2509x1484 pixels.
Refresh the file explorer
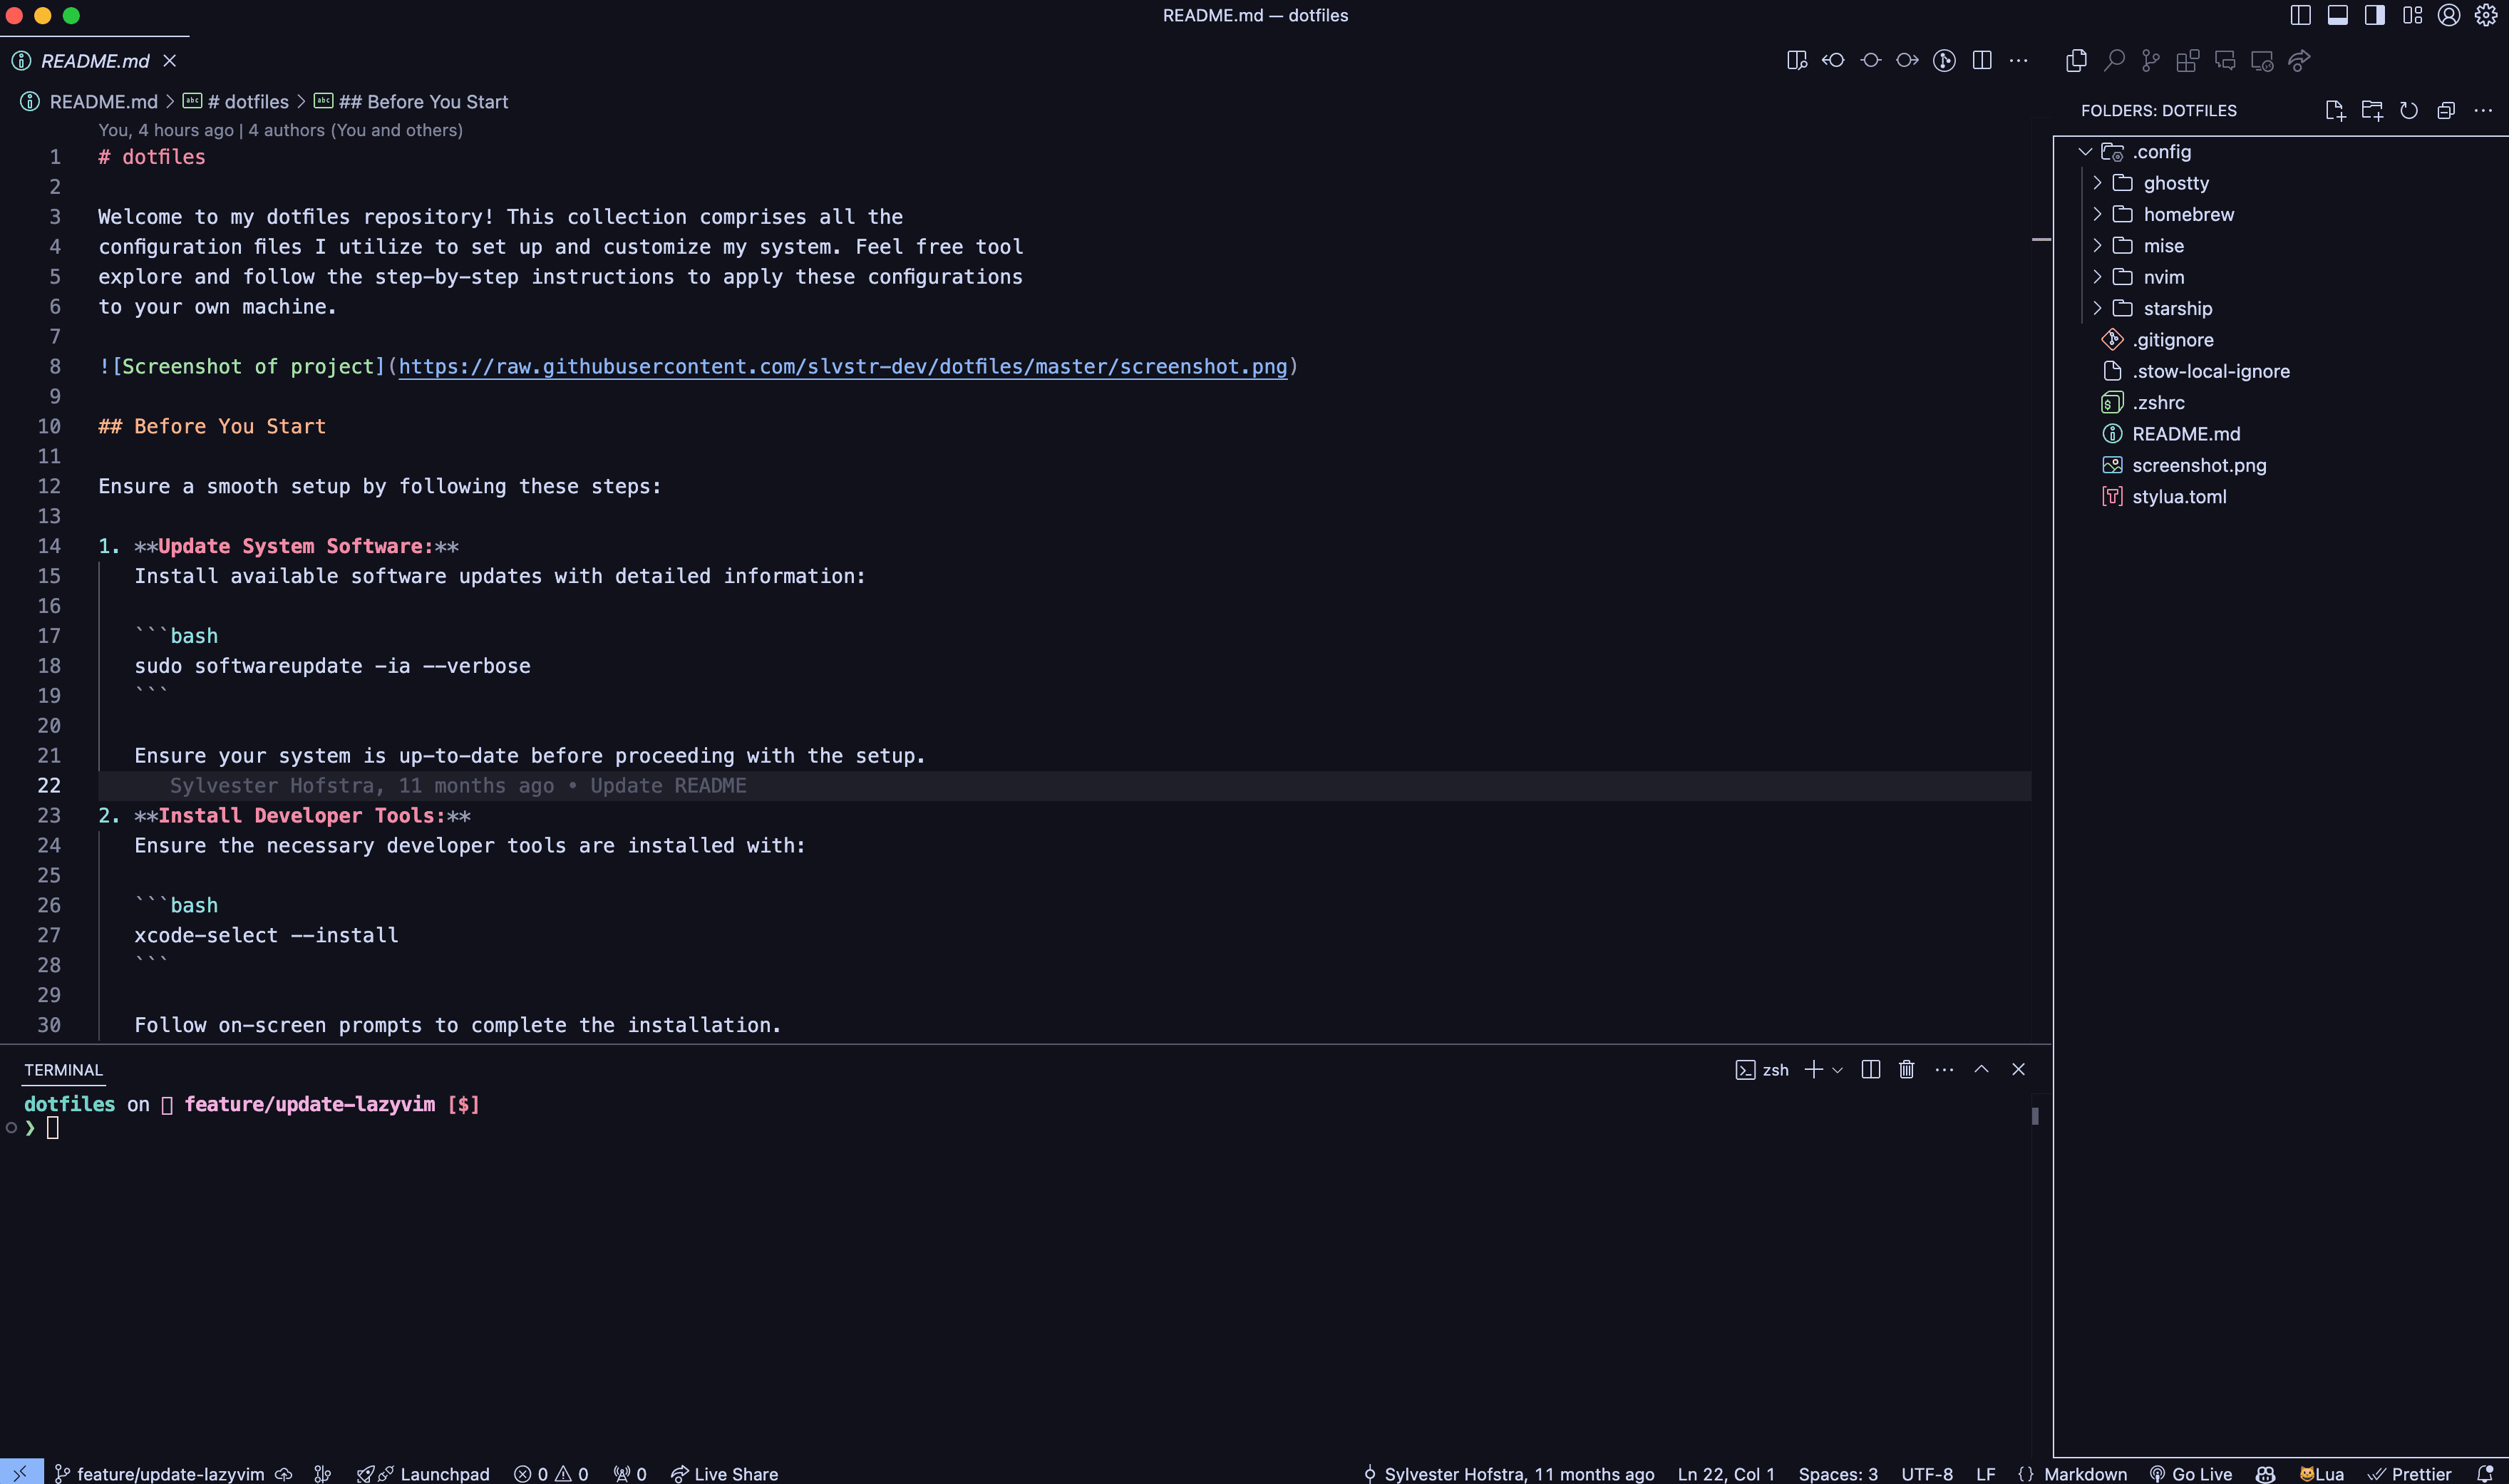tap(2408, 110)
